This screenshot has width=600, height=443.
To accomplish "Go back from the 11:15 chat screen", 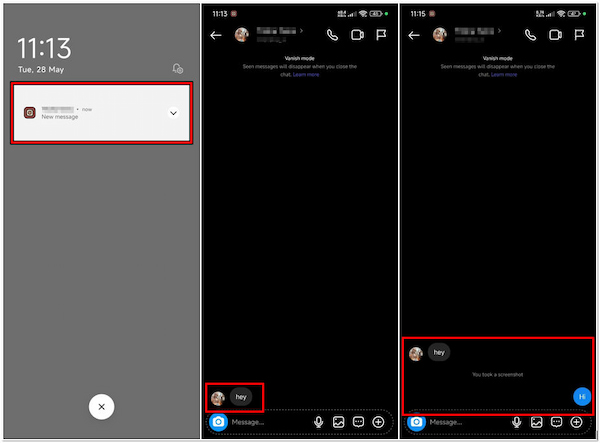I will 413,35.
